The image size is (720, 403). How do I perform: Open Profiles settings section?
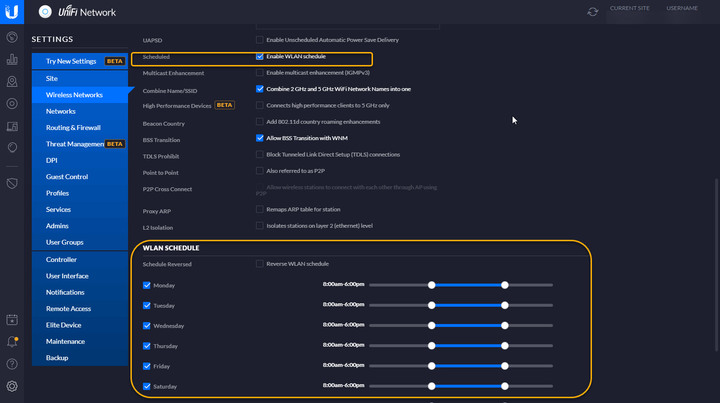(x=80, y=193)
